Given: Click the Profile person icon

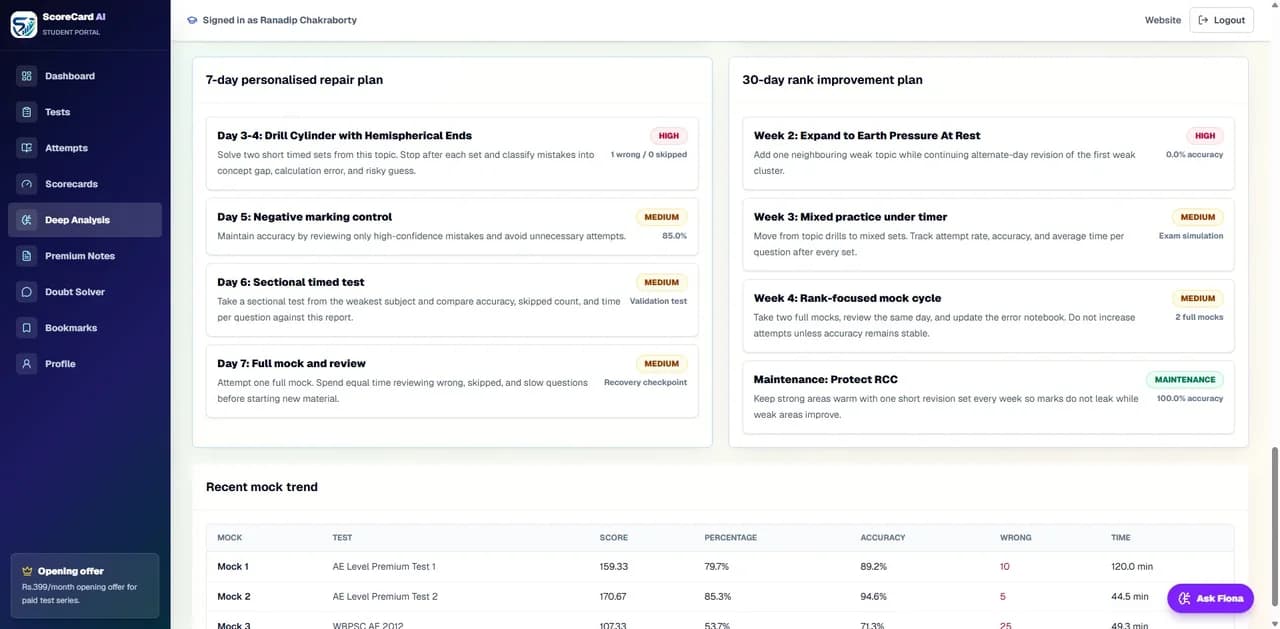Looking at the screenshot, I should coord(27,364).
